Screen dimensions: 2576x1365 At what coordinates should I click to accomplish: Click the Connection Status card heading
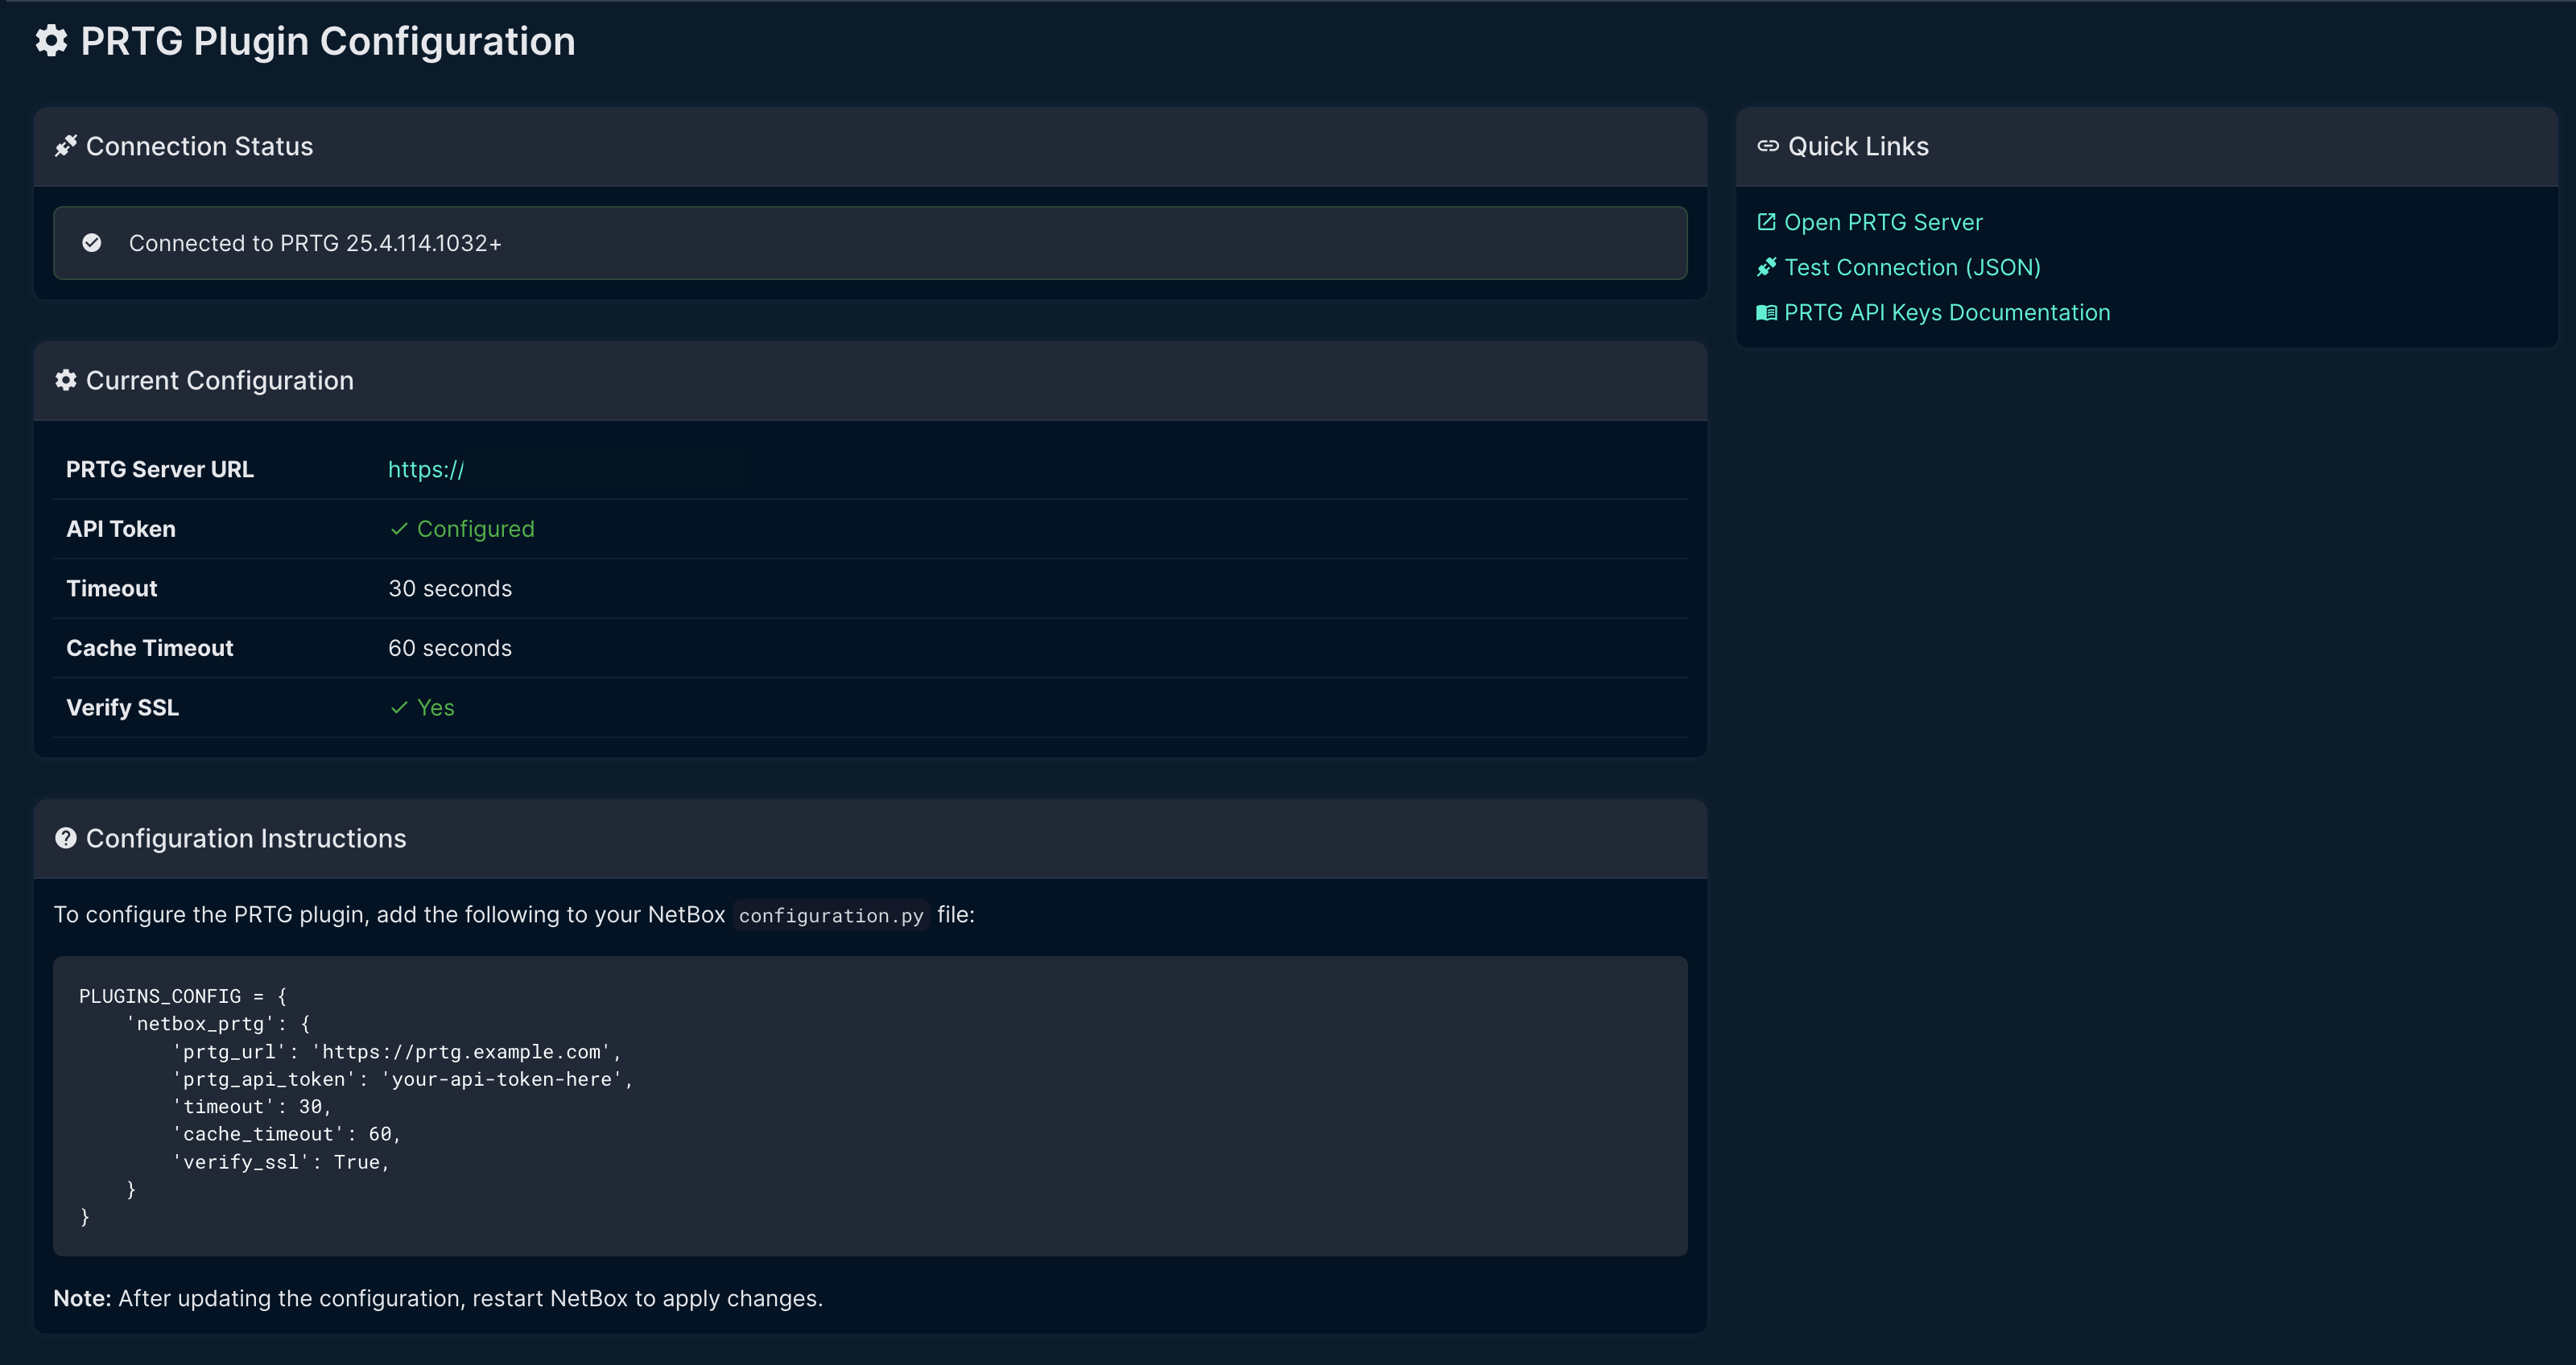(x=199, y=146)
